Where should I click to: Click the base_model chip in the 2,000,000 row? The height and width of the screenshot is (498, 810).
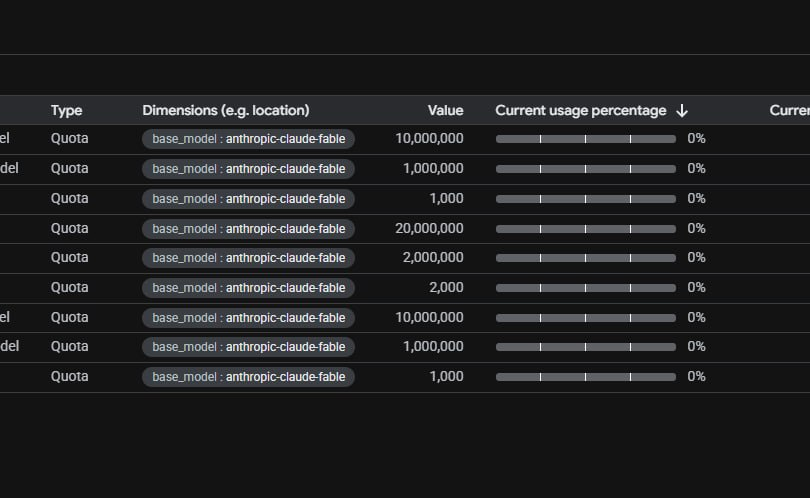[248, 258]
